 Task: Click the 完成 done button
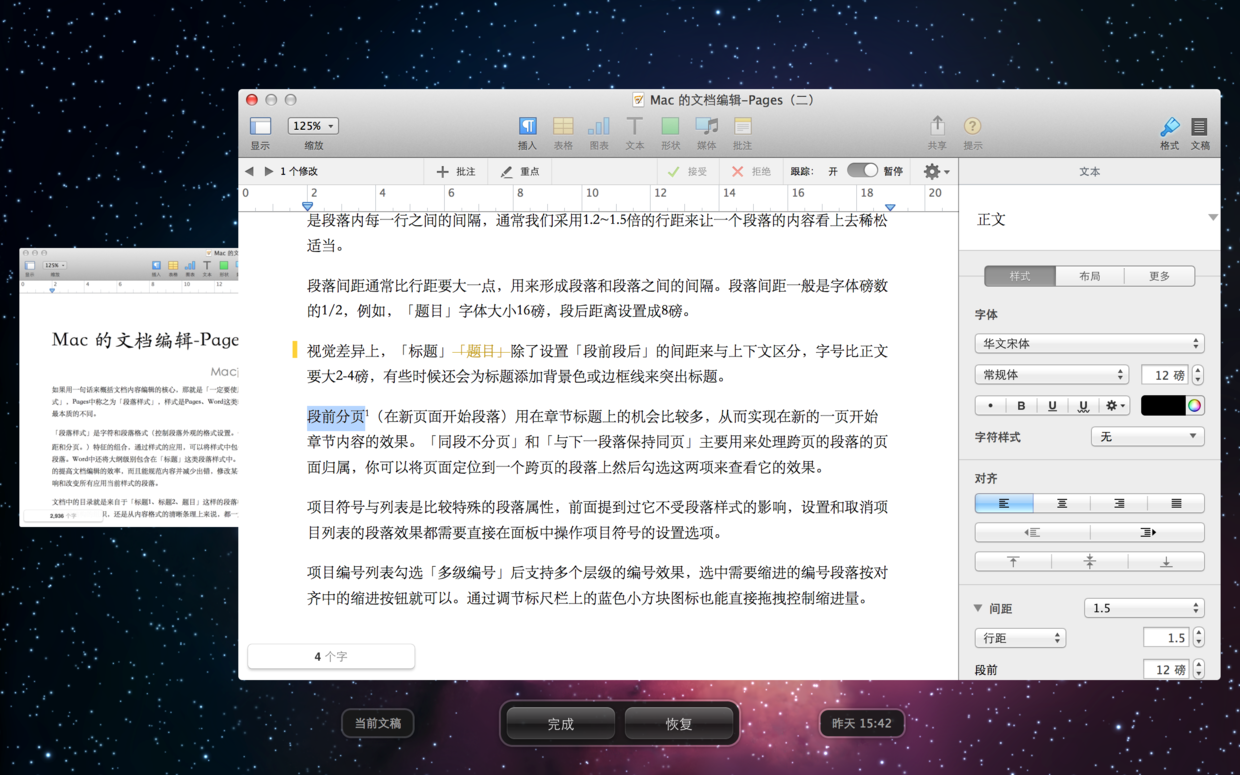(x=560, y=724)
